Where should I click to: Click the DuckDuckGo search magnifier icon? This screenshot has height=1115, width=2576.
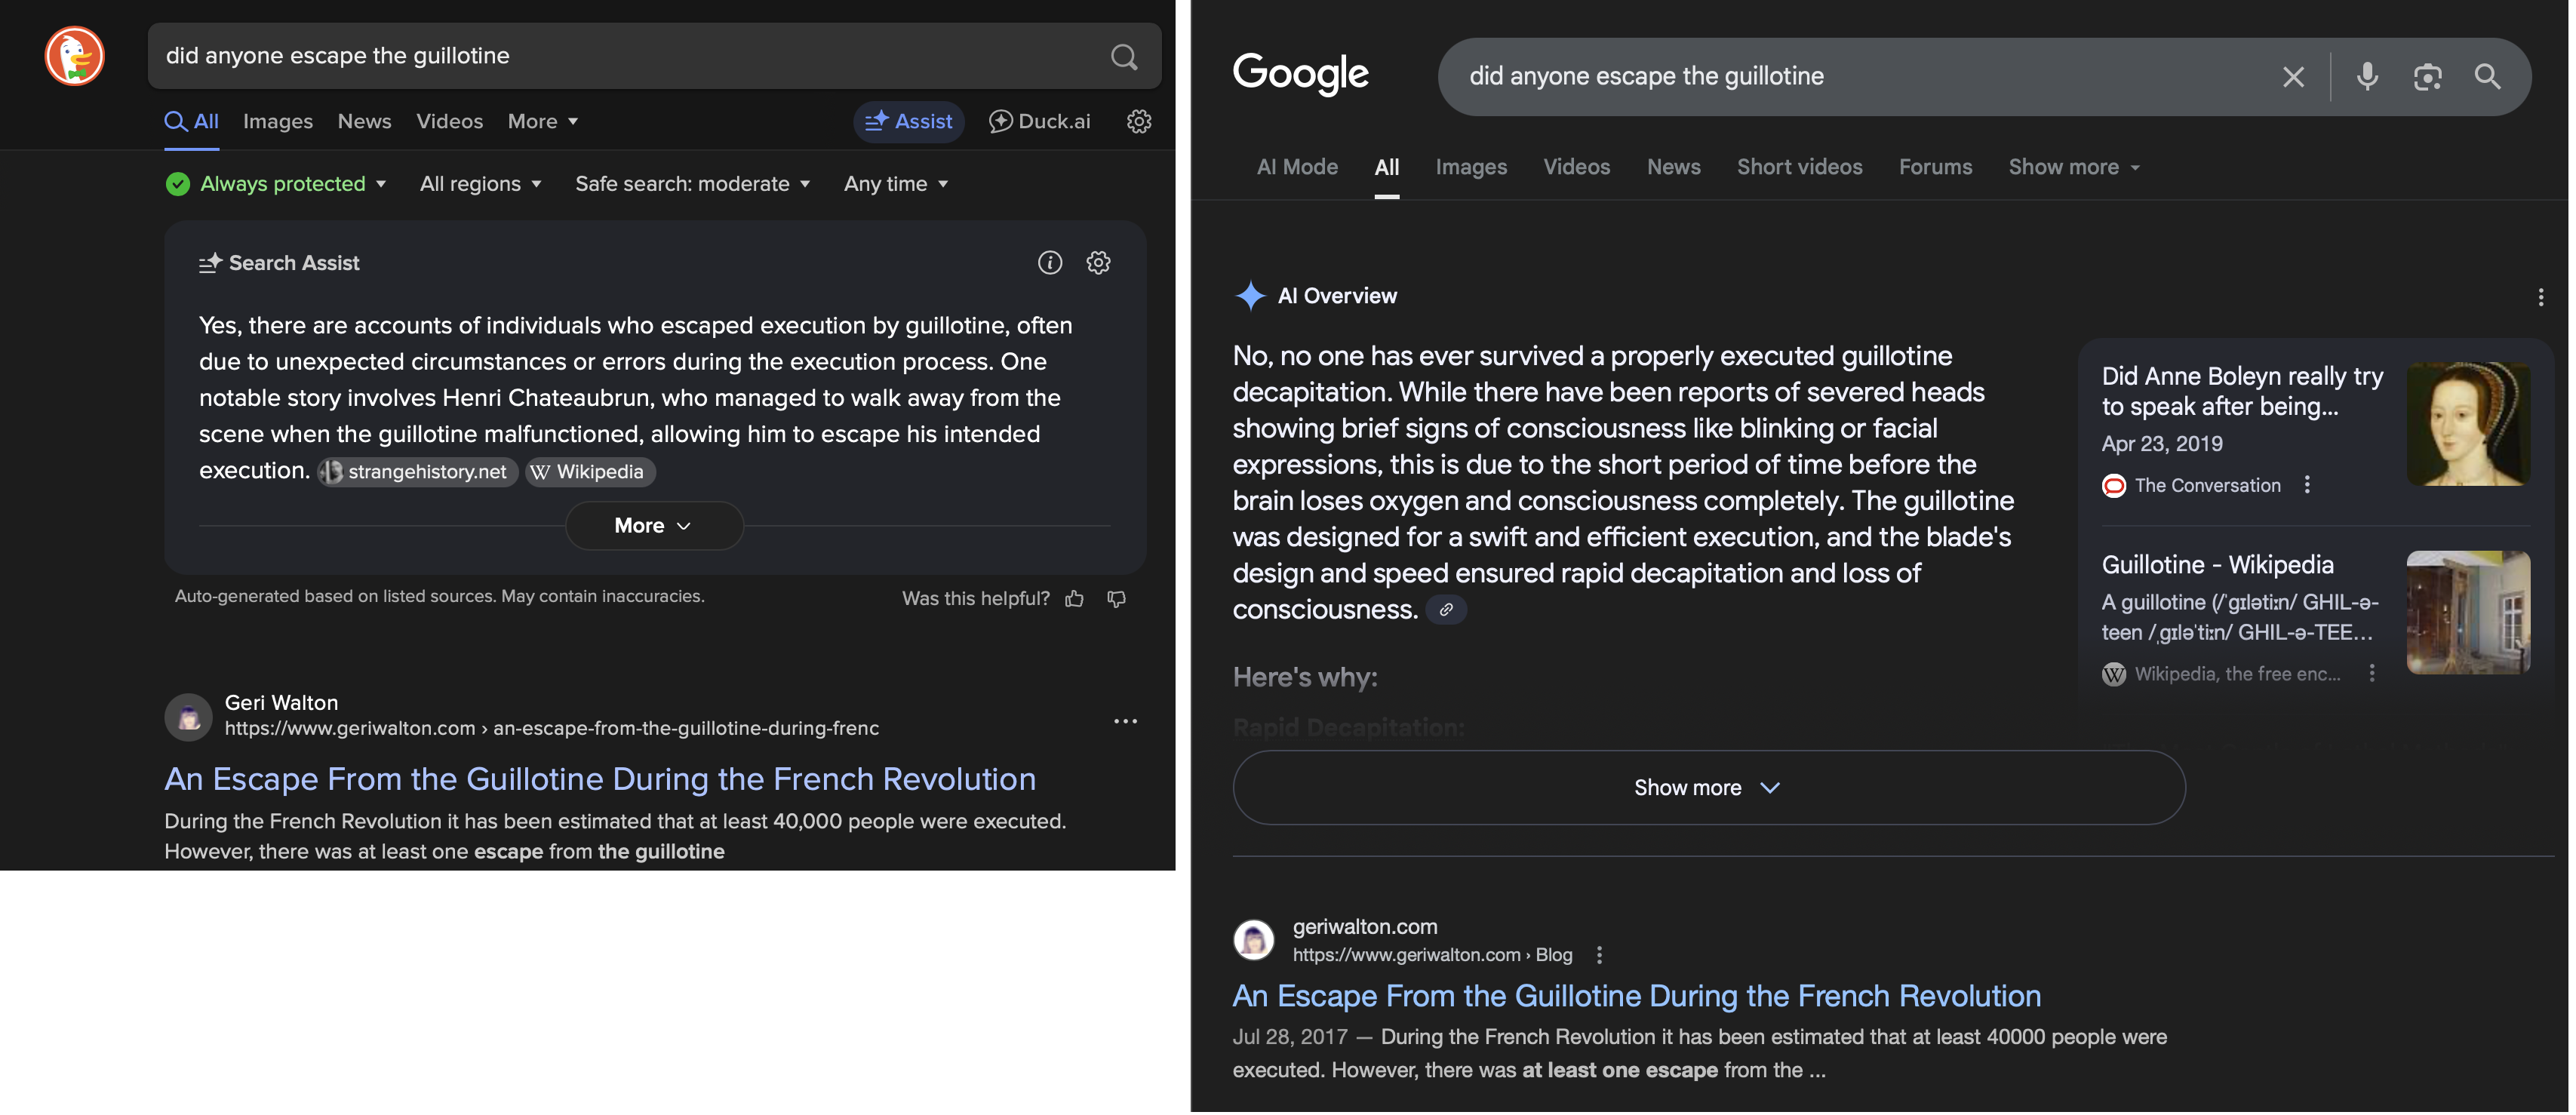point(1124,57)
